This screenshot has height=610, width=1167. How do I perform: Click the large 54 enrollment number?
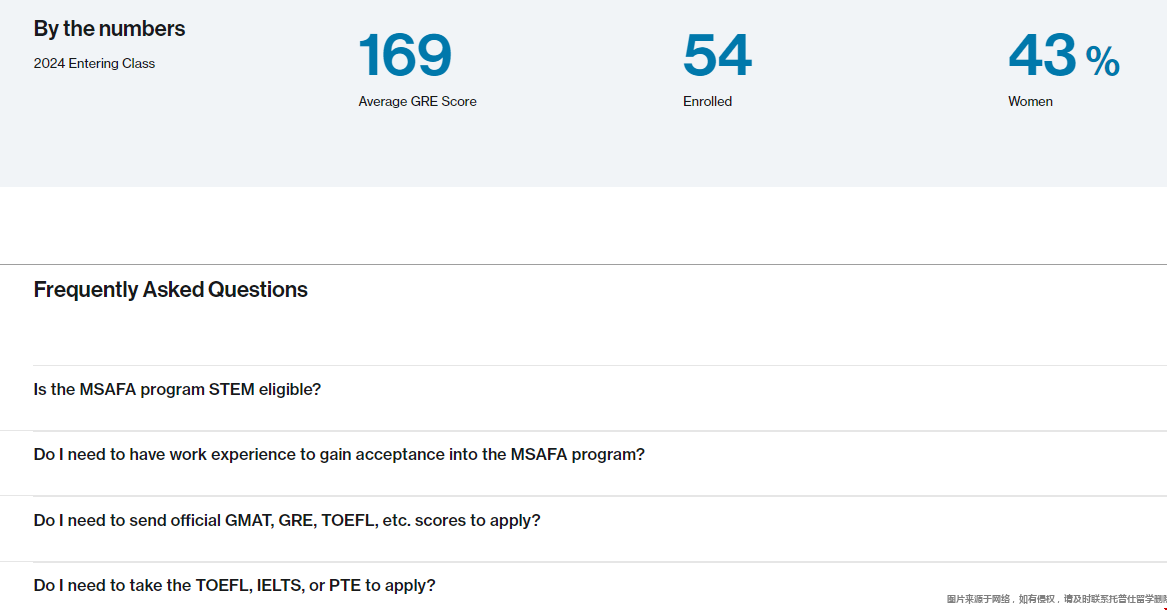[717, 56]
